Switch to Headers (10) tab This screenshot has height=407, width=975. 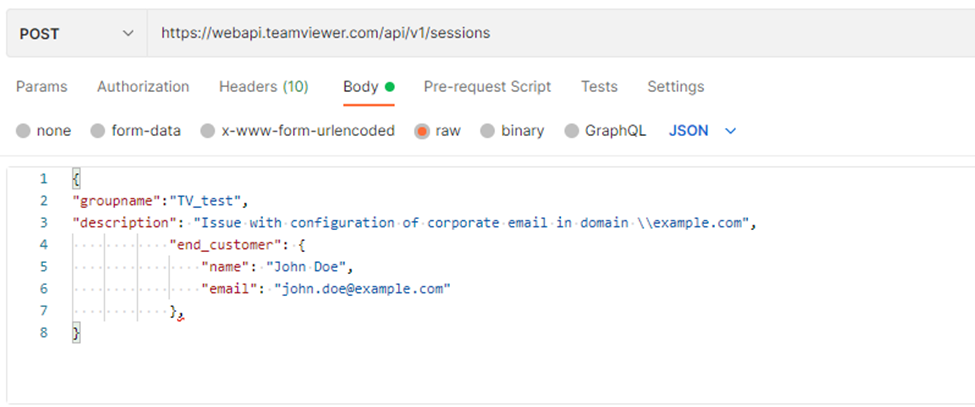click(264, 87)
